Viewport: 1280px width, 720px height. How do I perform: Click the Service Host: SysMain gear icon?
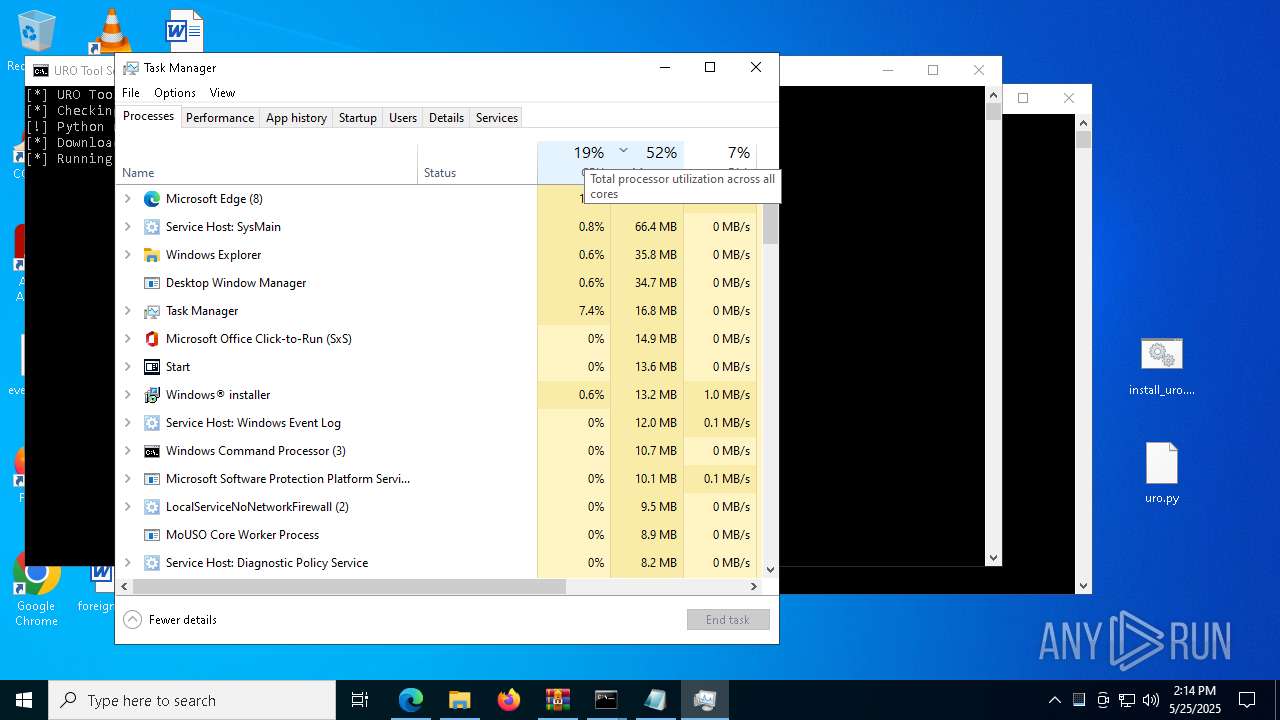152,227
